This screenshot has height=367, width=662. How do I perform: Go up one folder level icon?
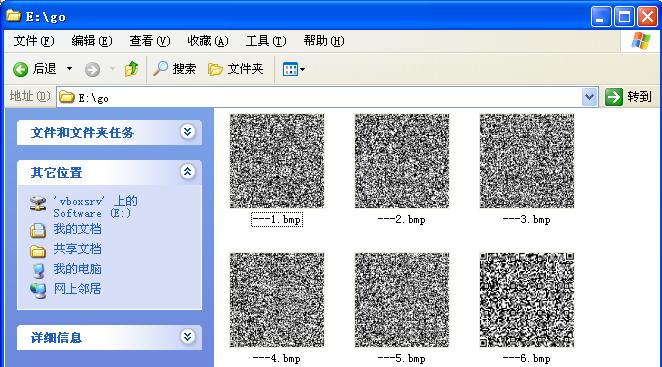click(x=131, y=69)
